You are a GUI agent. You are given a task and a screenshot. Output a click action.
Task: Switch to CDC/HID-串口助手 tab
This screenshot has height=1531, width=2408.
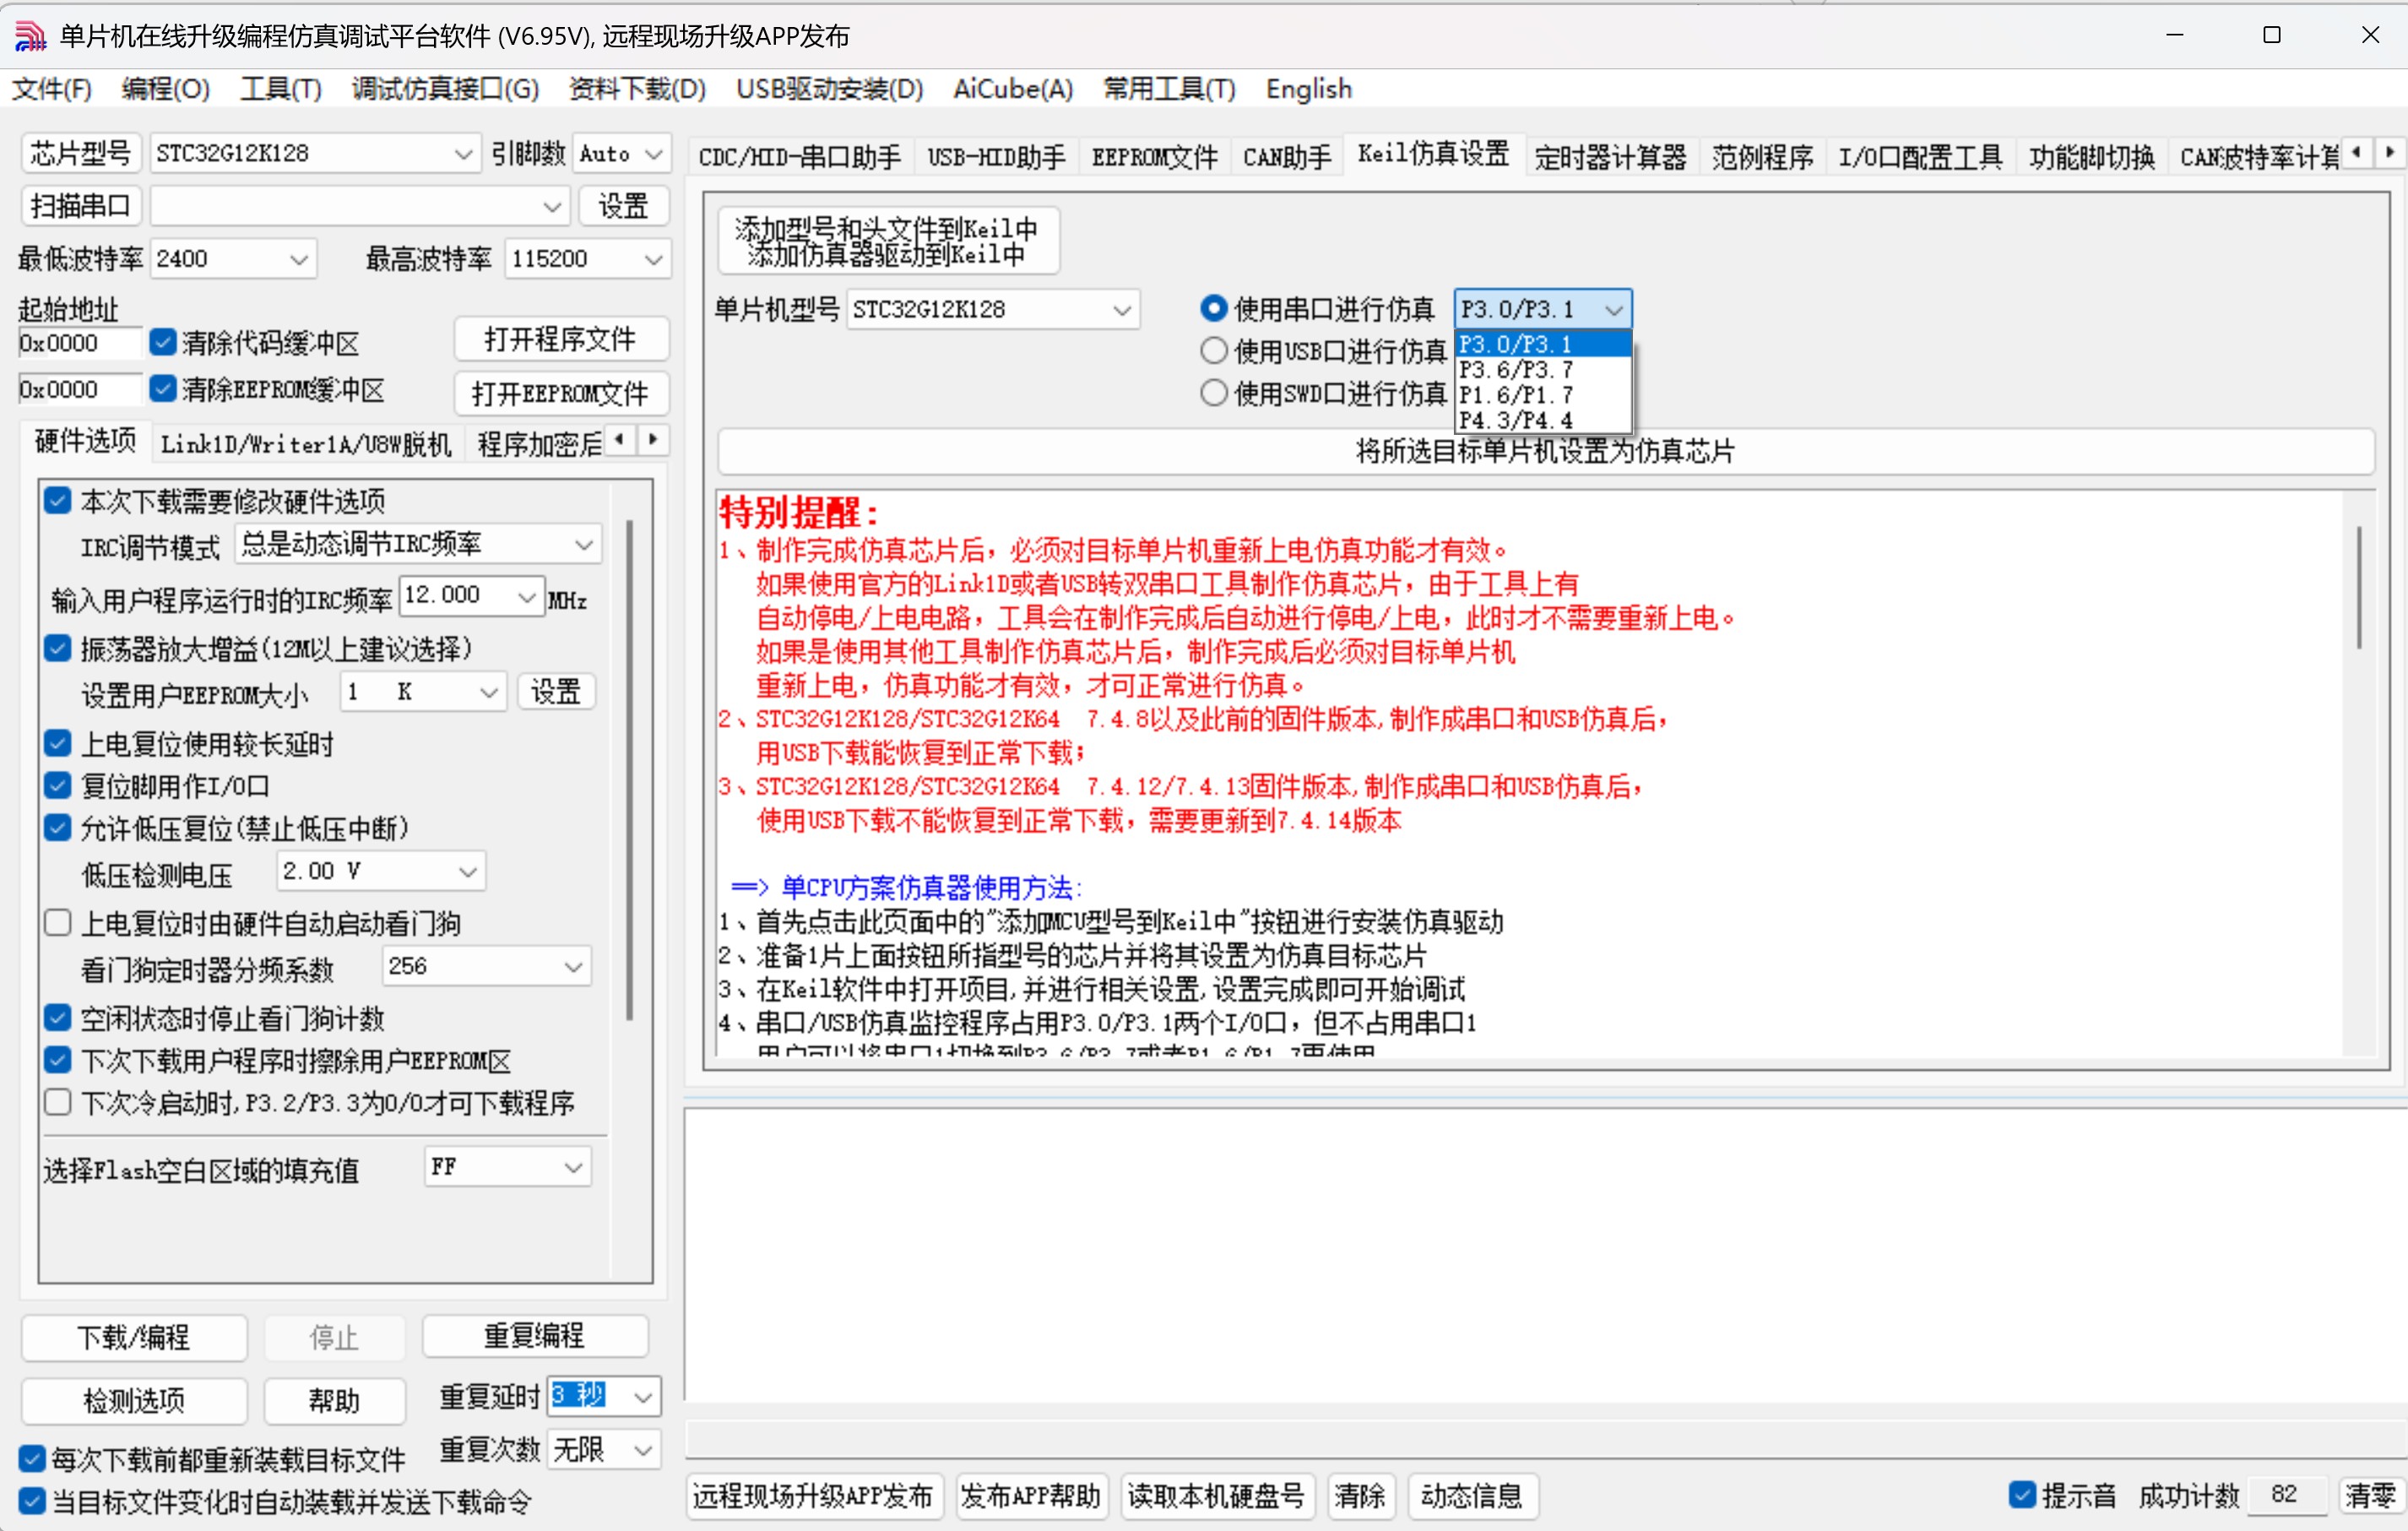[x=800, y=157]
